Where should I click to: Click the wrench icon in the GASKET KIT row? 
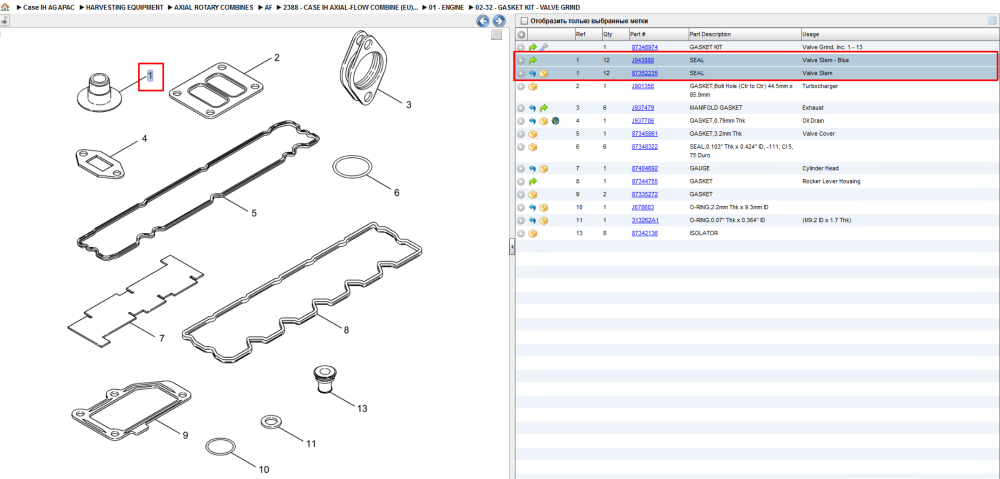pyautogui.click(x=543, y=47)
